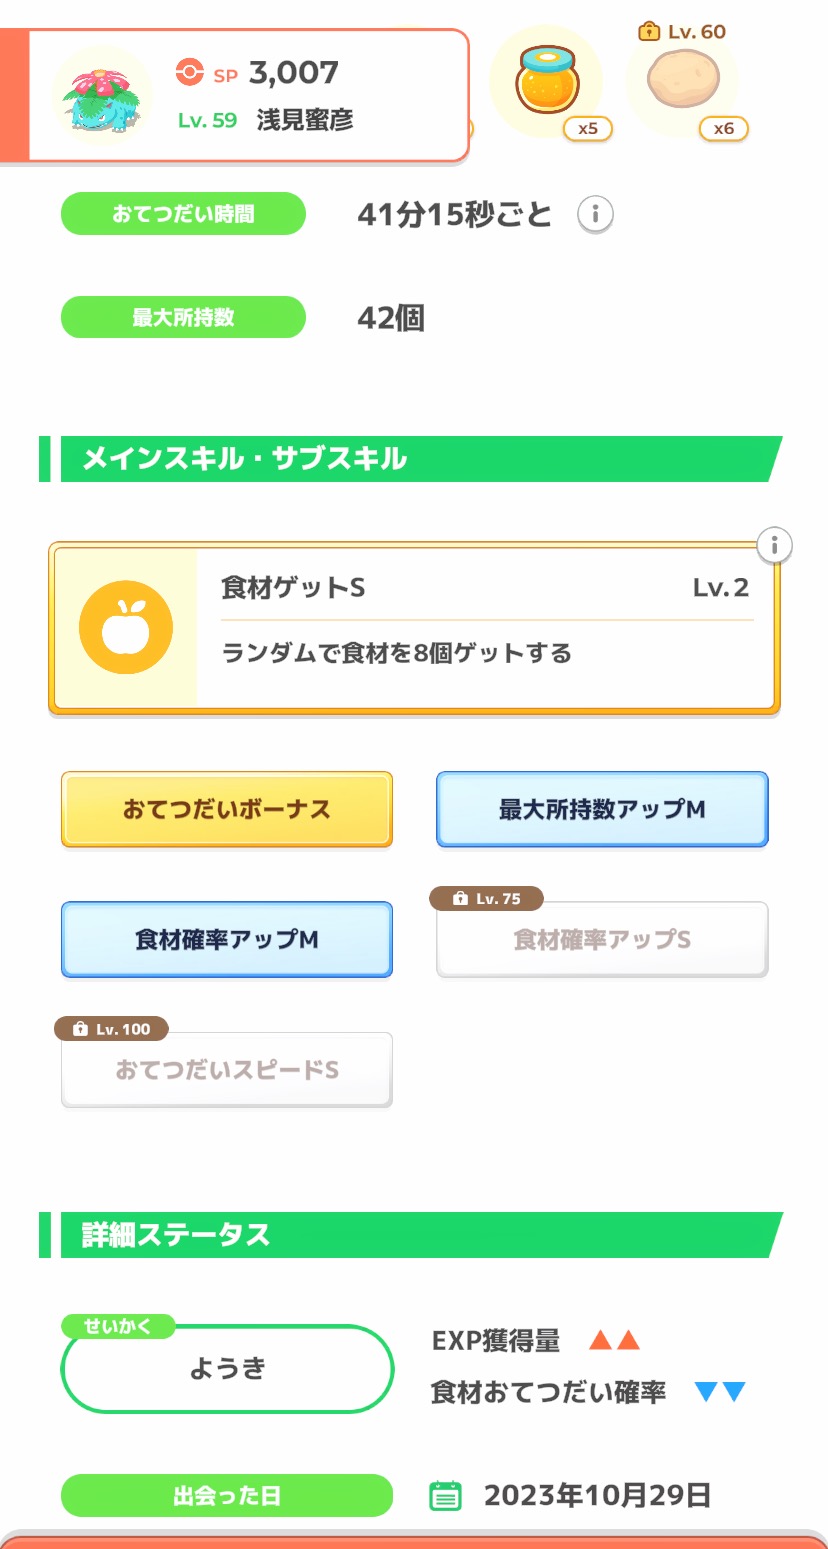Tap the Lv. 100 lock badge
The image size is (828, 1549).
pyautogui.click(x=111, y=1029)
